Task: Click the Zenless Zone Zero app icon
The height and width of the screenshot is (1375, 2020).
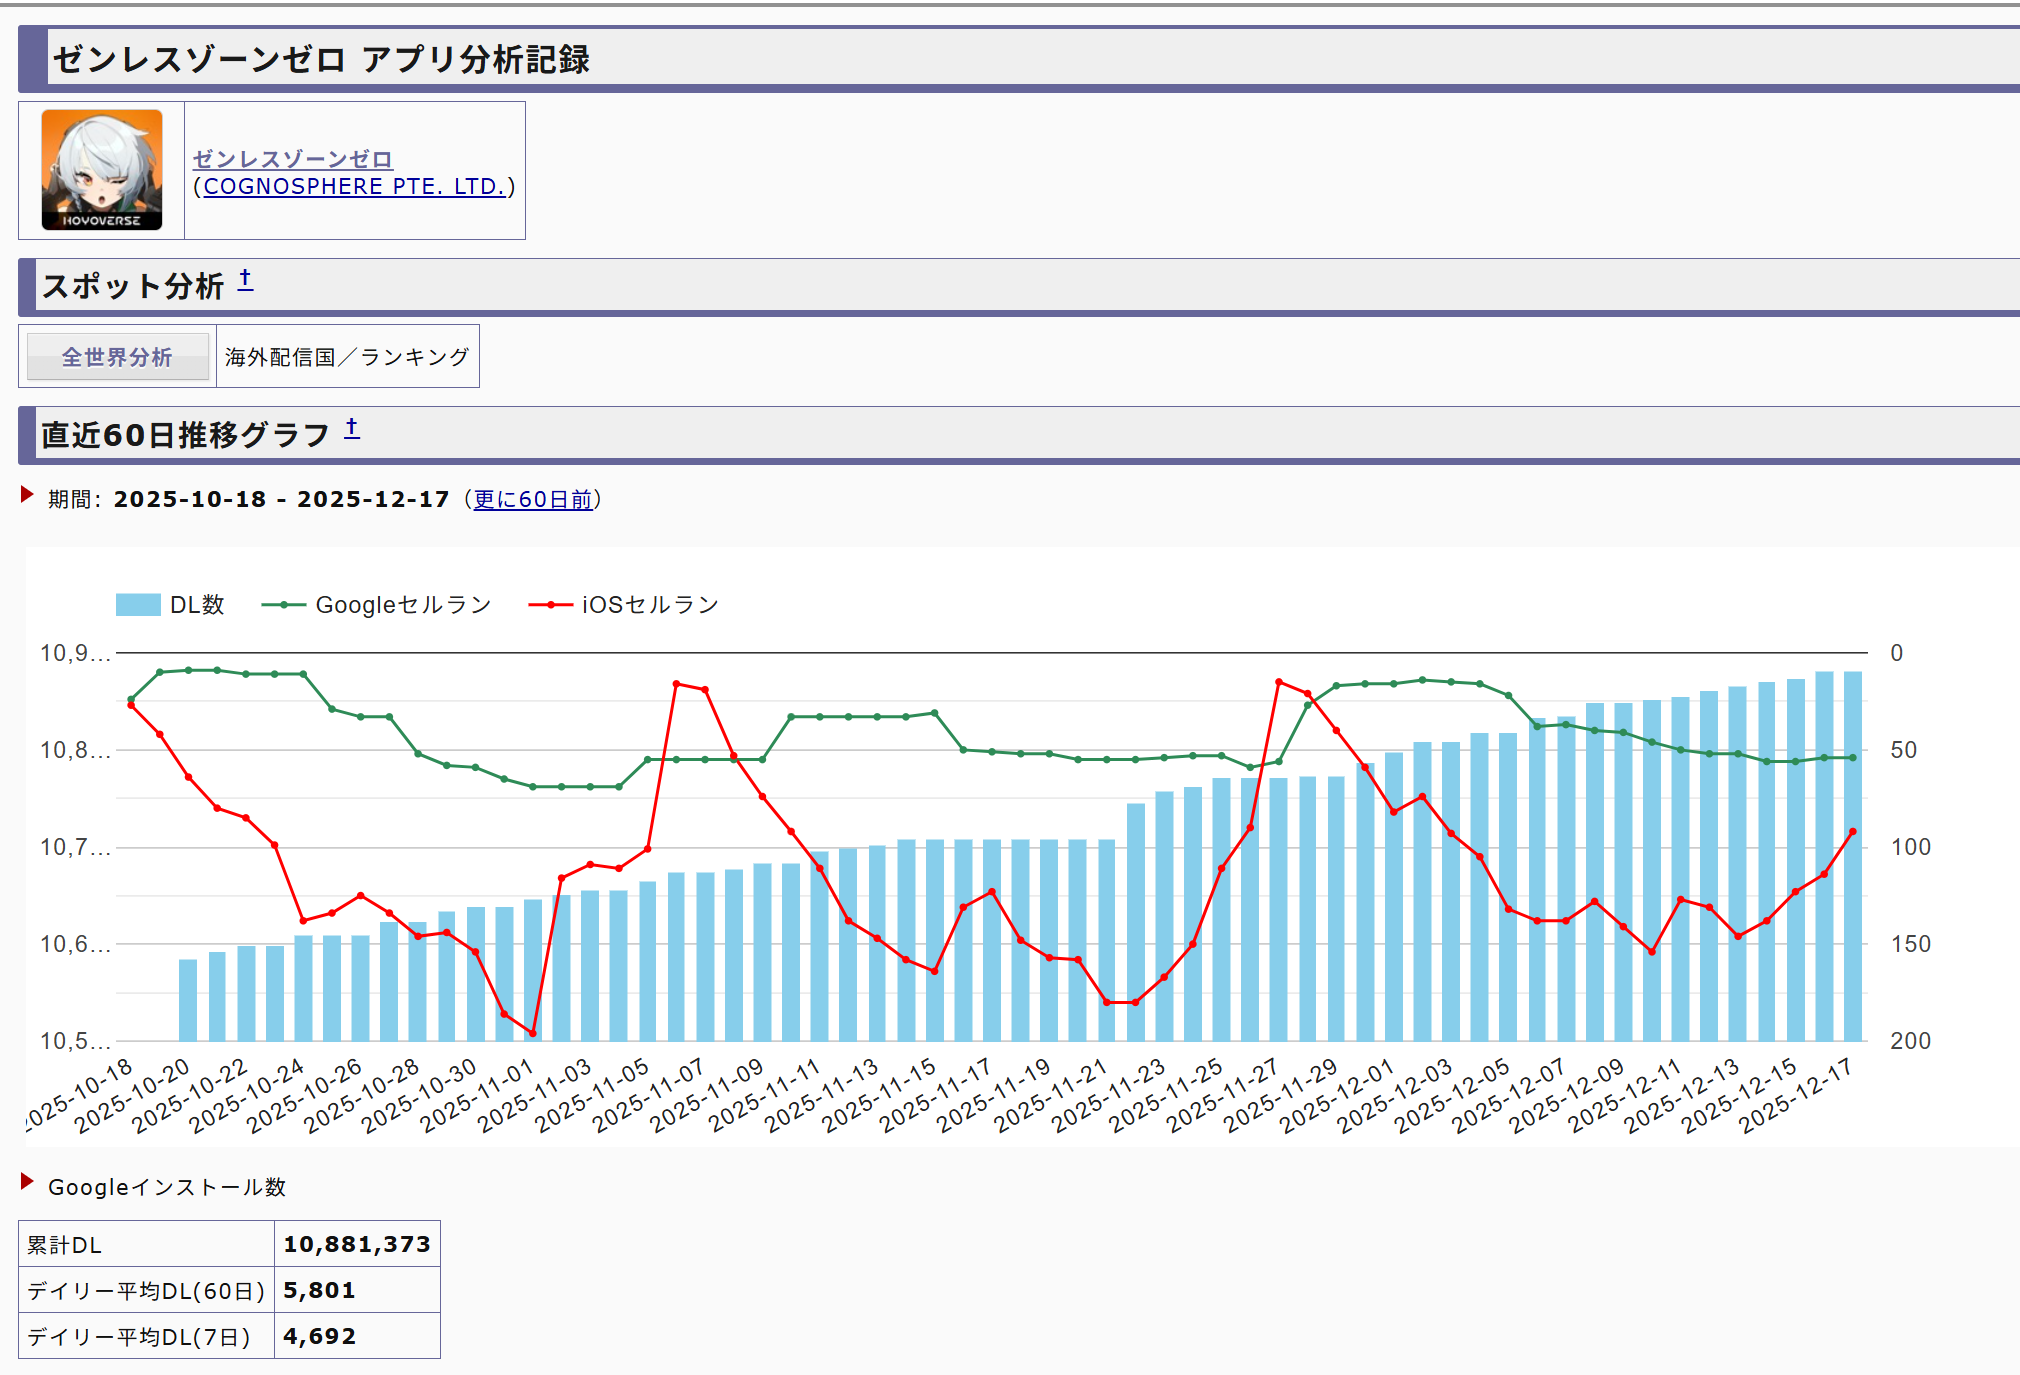Action: click(x=101, y=170)
